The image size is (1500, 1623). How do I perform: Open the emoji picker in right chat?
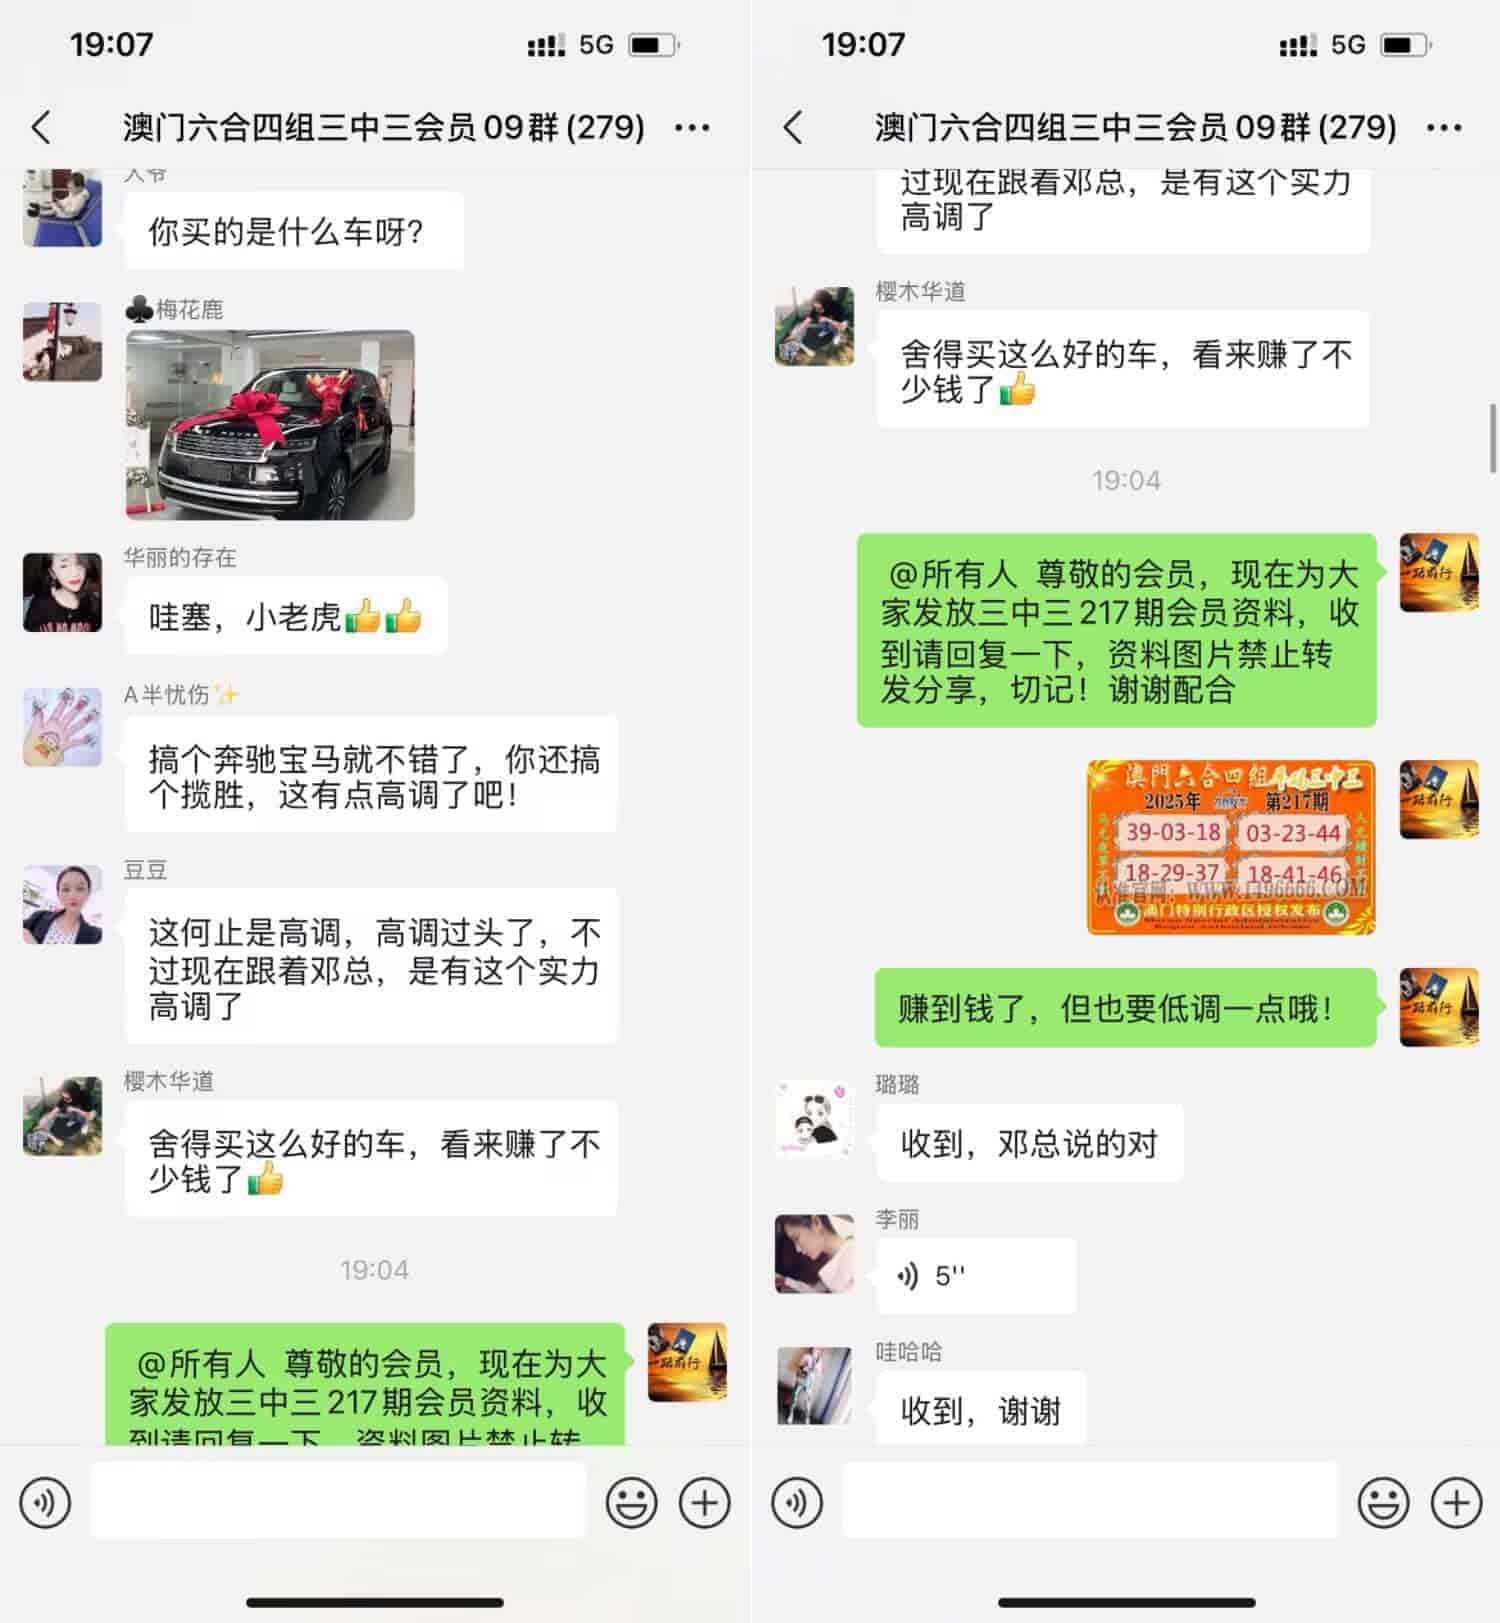(x=1384, y=1502)
